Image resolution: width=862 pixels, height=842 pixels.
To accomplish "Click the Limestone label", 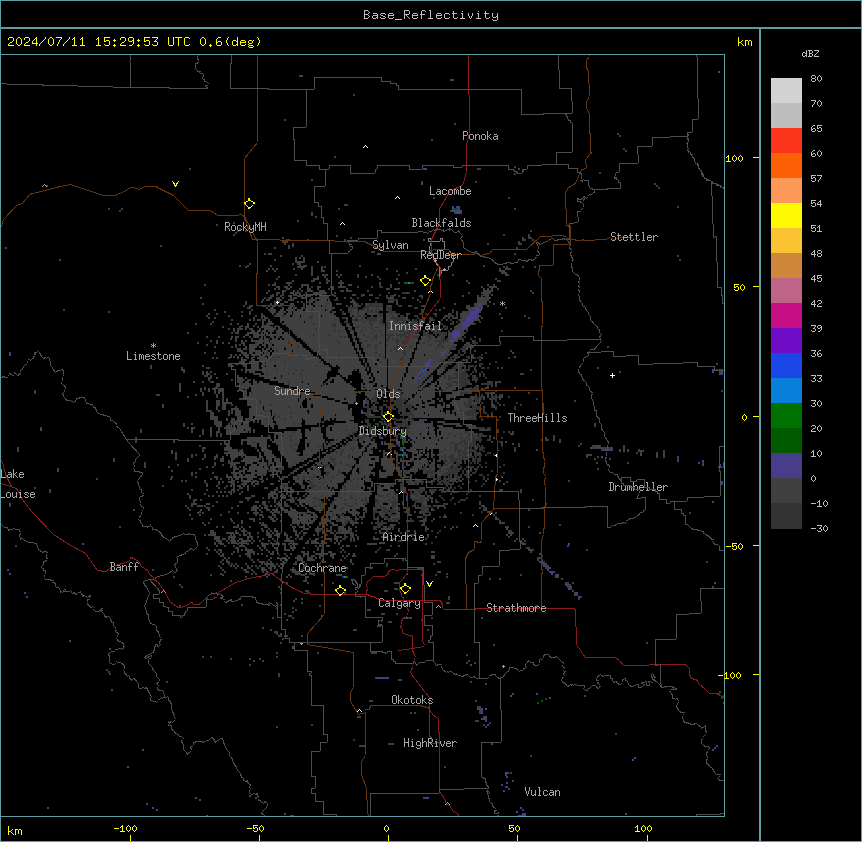I will (x=153, y=356).
